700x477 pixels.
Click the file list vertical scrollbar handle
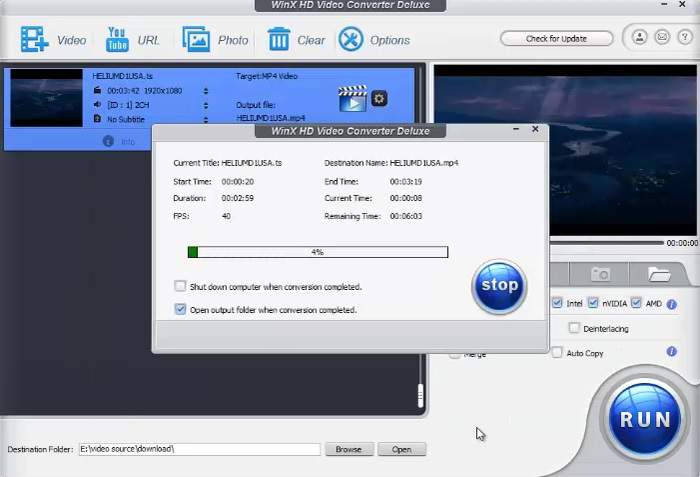420,395
